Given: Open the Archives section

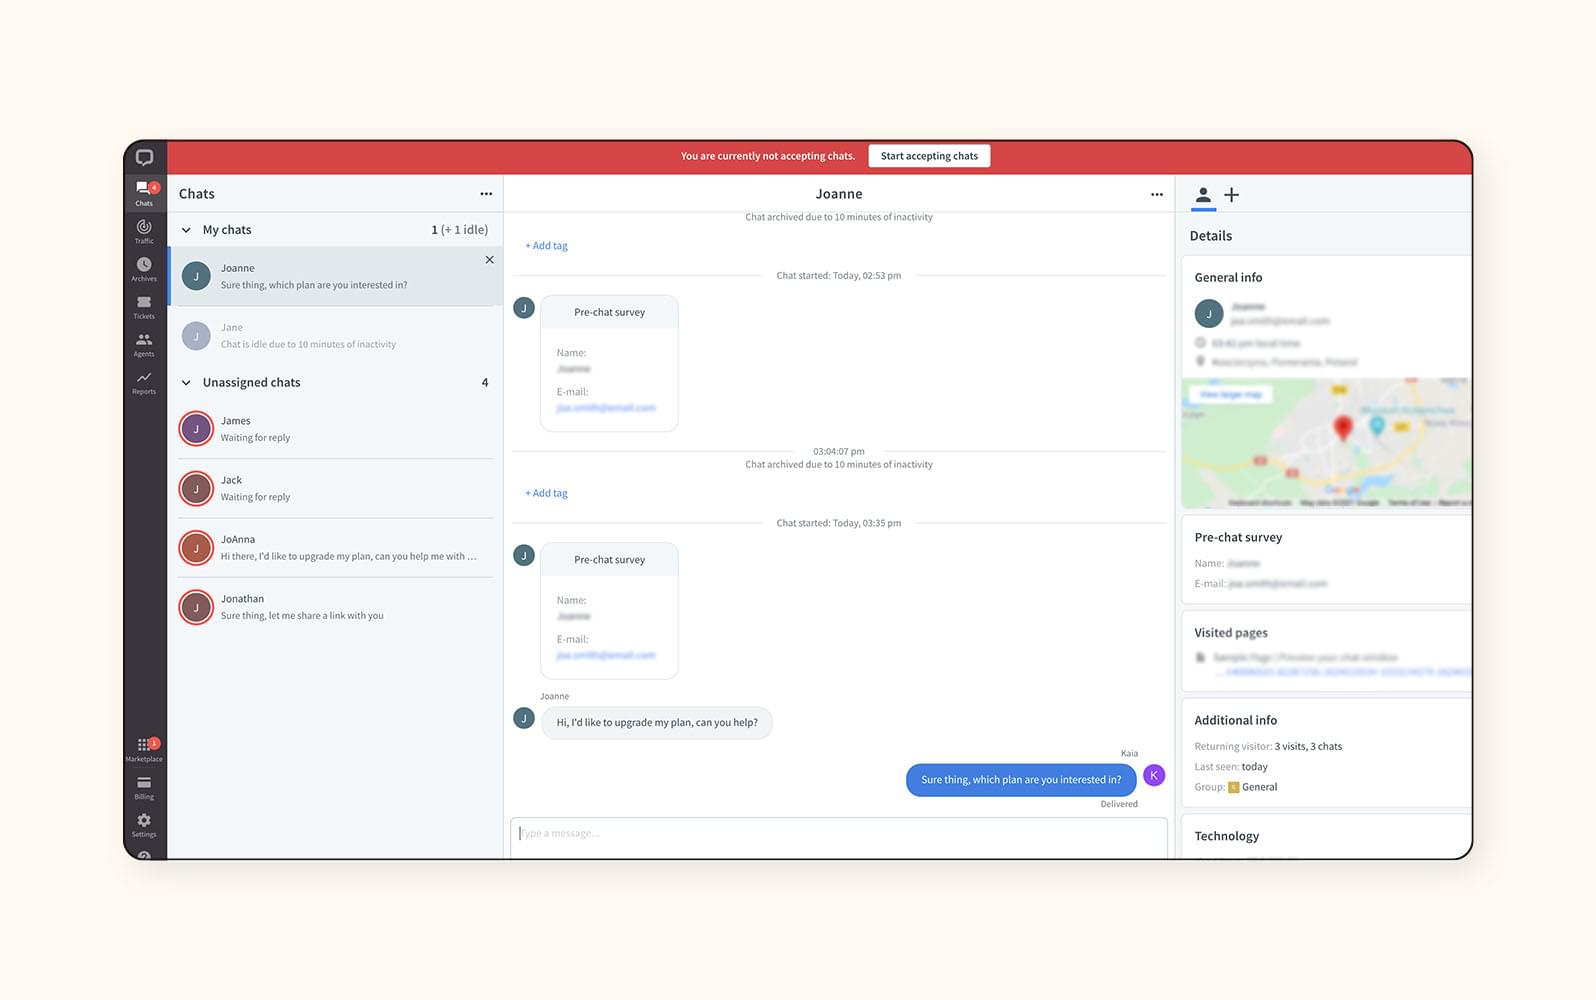Looking at the screenshot, I should tap(144, 269).
